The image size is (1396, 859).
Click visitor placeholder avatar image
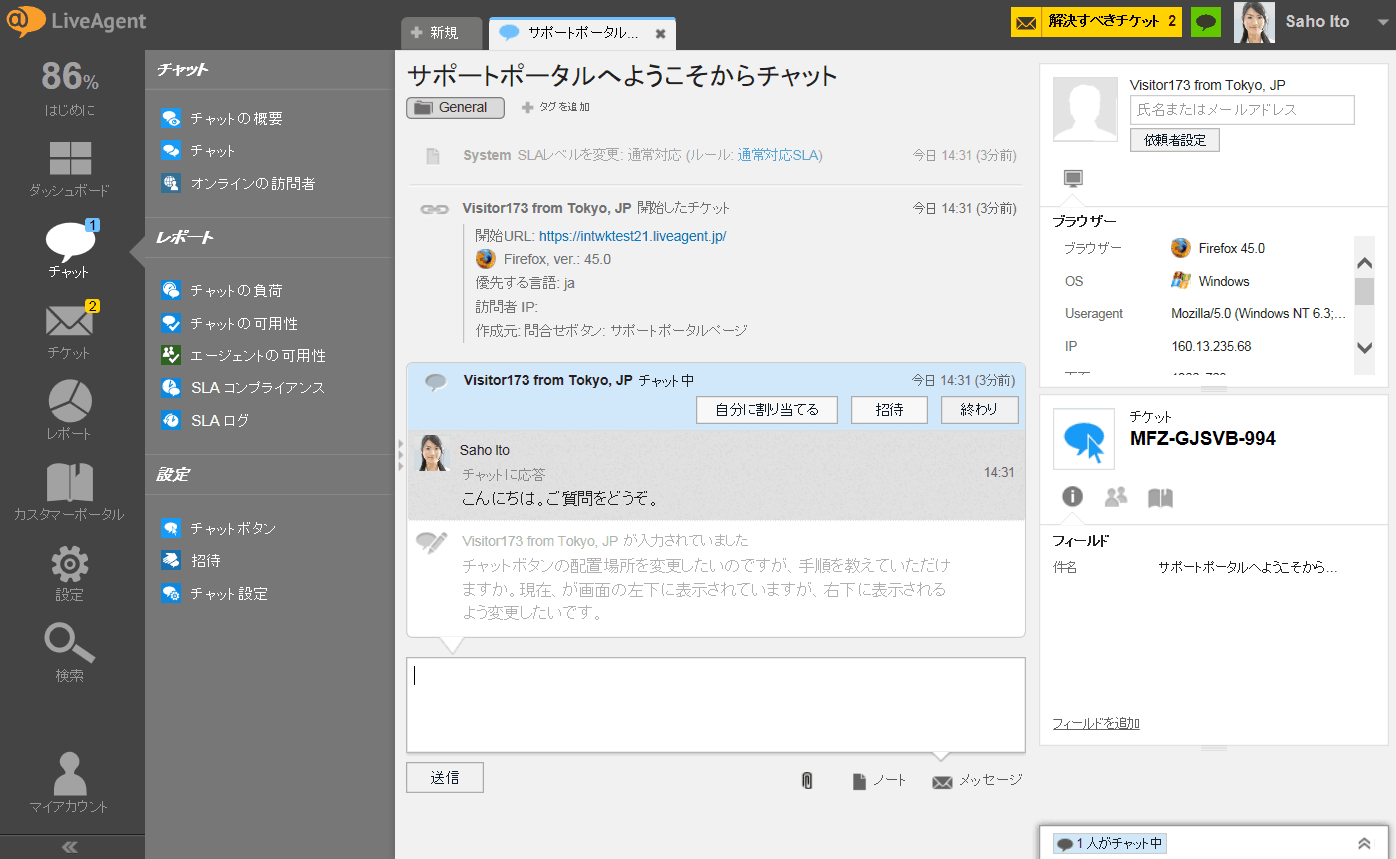point(1085,109)
